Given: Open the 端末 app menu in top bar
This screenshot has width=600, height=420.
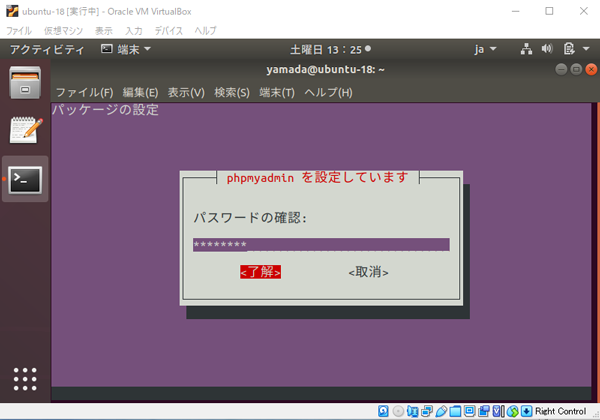Looking at the screenshot, I should pos(126,49).
